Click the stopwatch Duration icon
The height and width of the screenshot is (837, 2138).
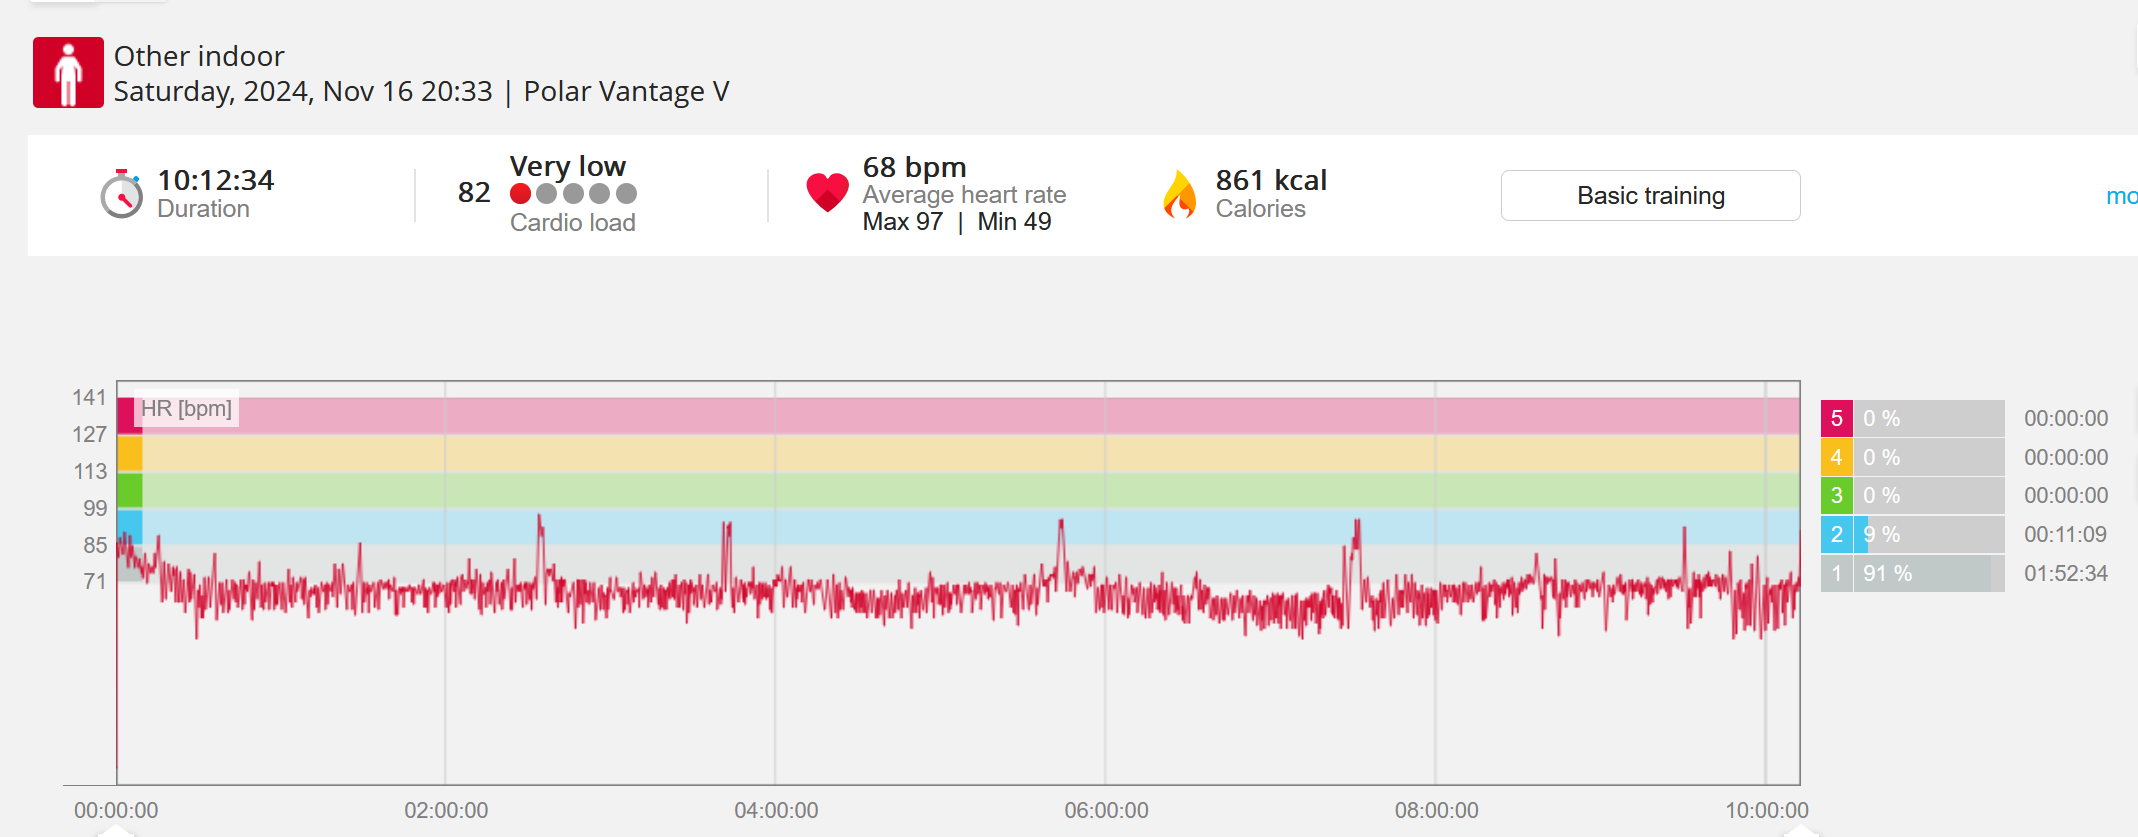122,194
